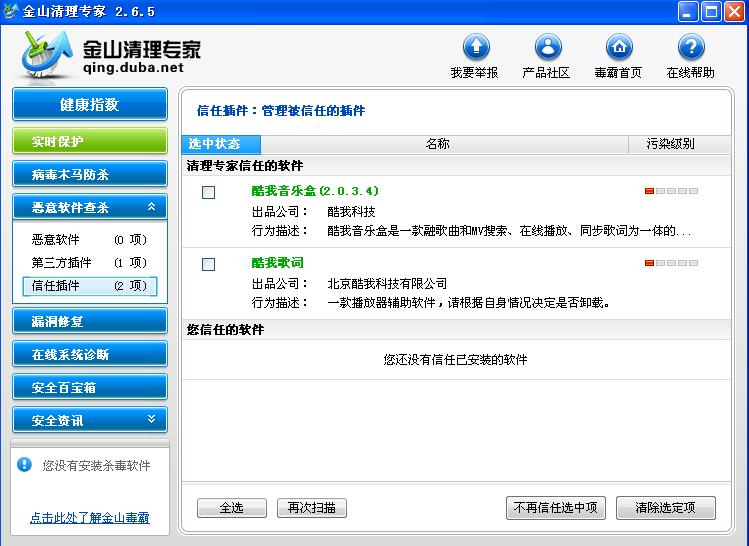Screen dimensions: 749x546
Task: Minimize the window
Action: click(688, 11)
